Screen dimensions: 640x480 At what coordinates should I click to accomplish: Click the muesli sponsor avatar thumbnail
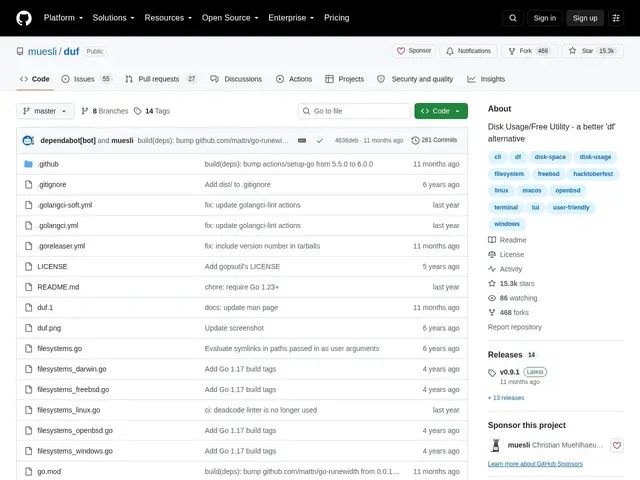496,445
